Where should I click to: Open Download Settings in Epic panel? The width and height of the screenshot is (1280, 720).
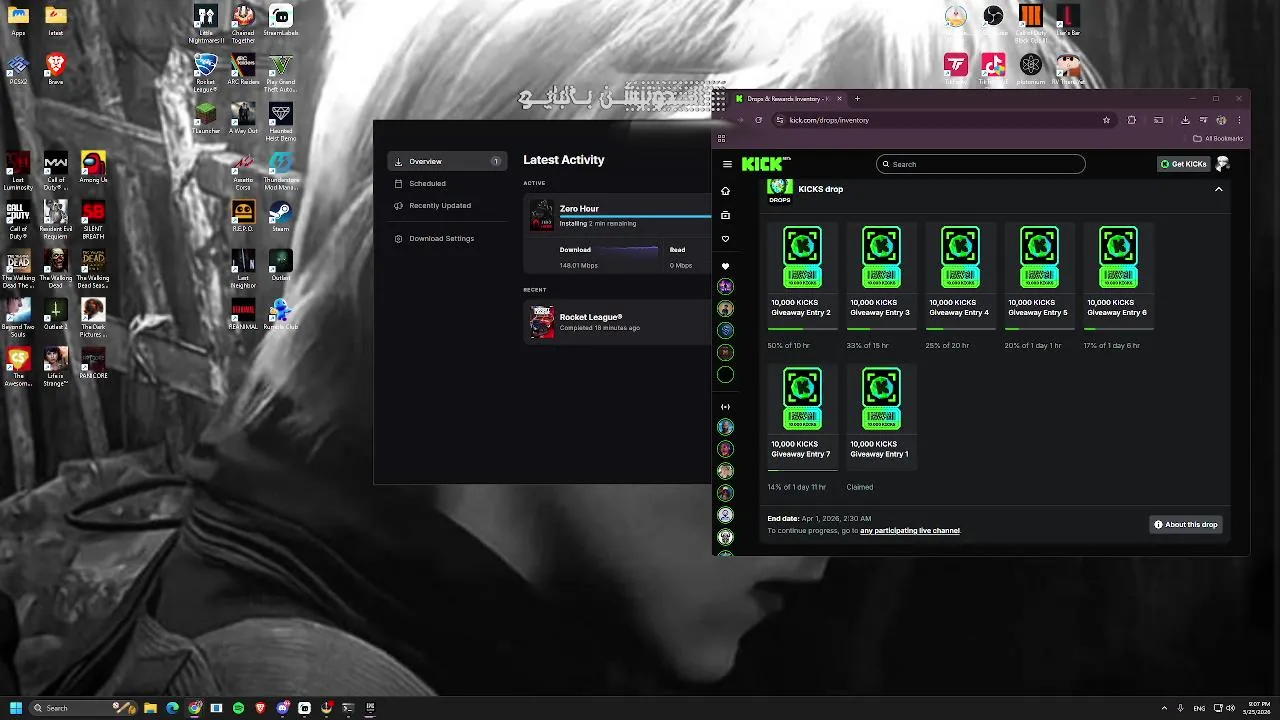click(x=448, y=238)
